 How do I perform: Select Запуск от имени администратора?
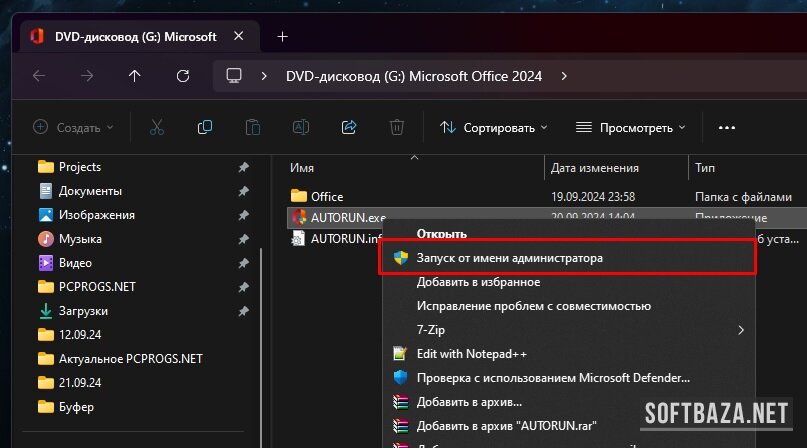click(510, 257)
